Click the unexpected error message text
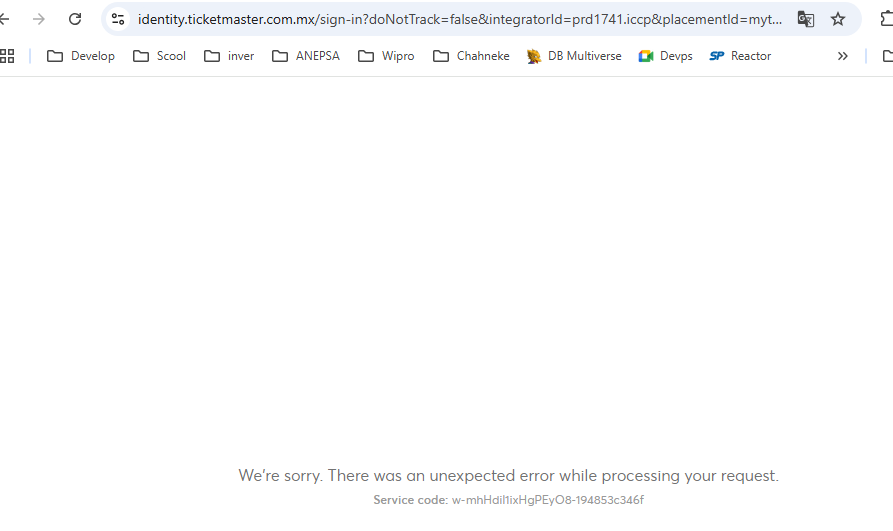This screenshot has width=893, height=531. point(508,475)
